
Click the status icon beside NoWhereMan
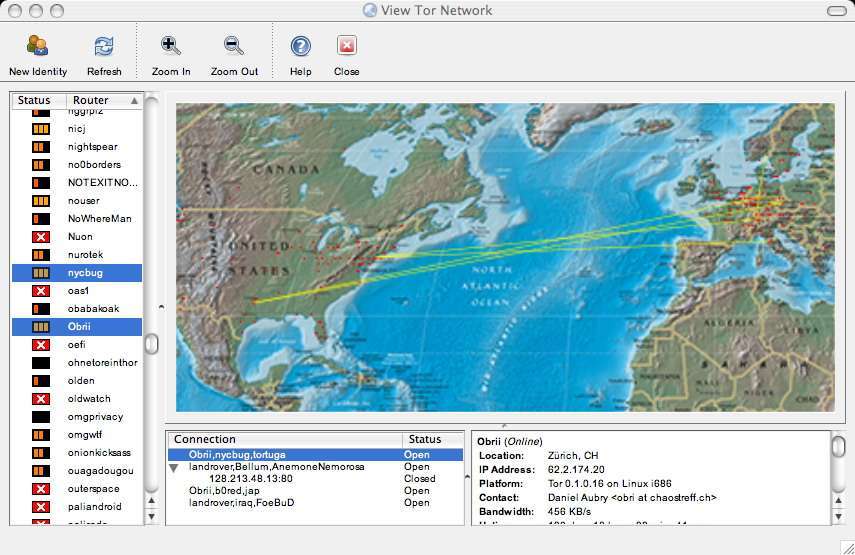point(41,219)
